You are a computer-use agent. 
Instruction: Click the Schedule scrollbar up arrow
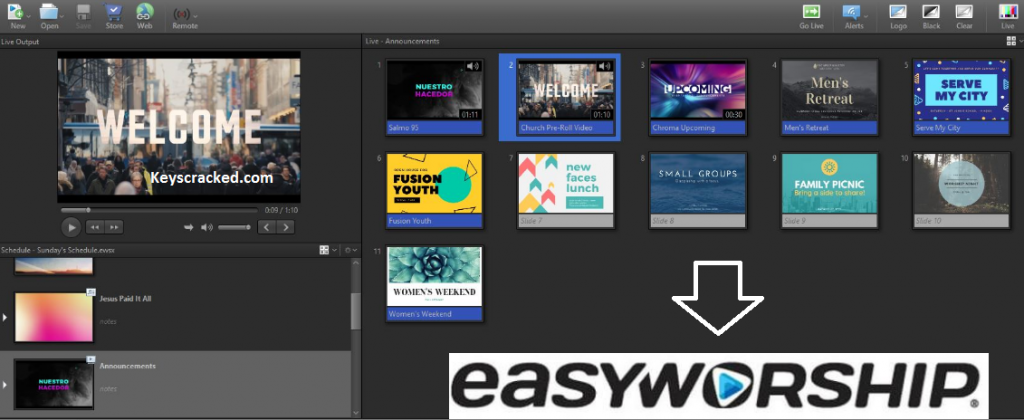356,263
